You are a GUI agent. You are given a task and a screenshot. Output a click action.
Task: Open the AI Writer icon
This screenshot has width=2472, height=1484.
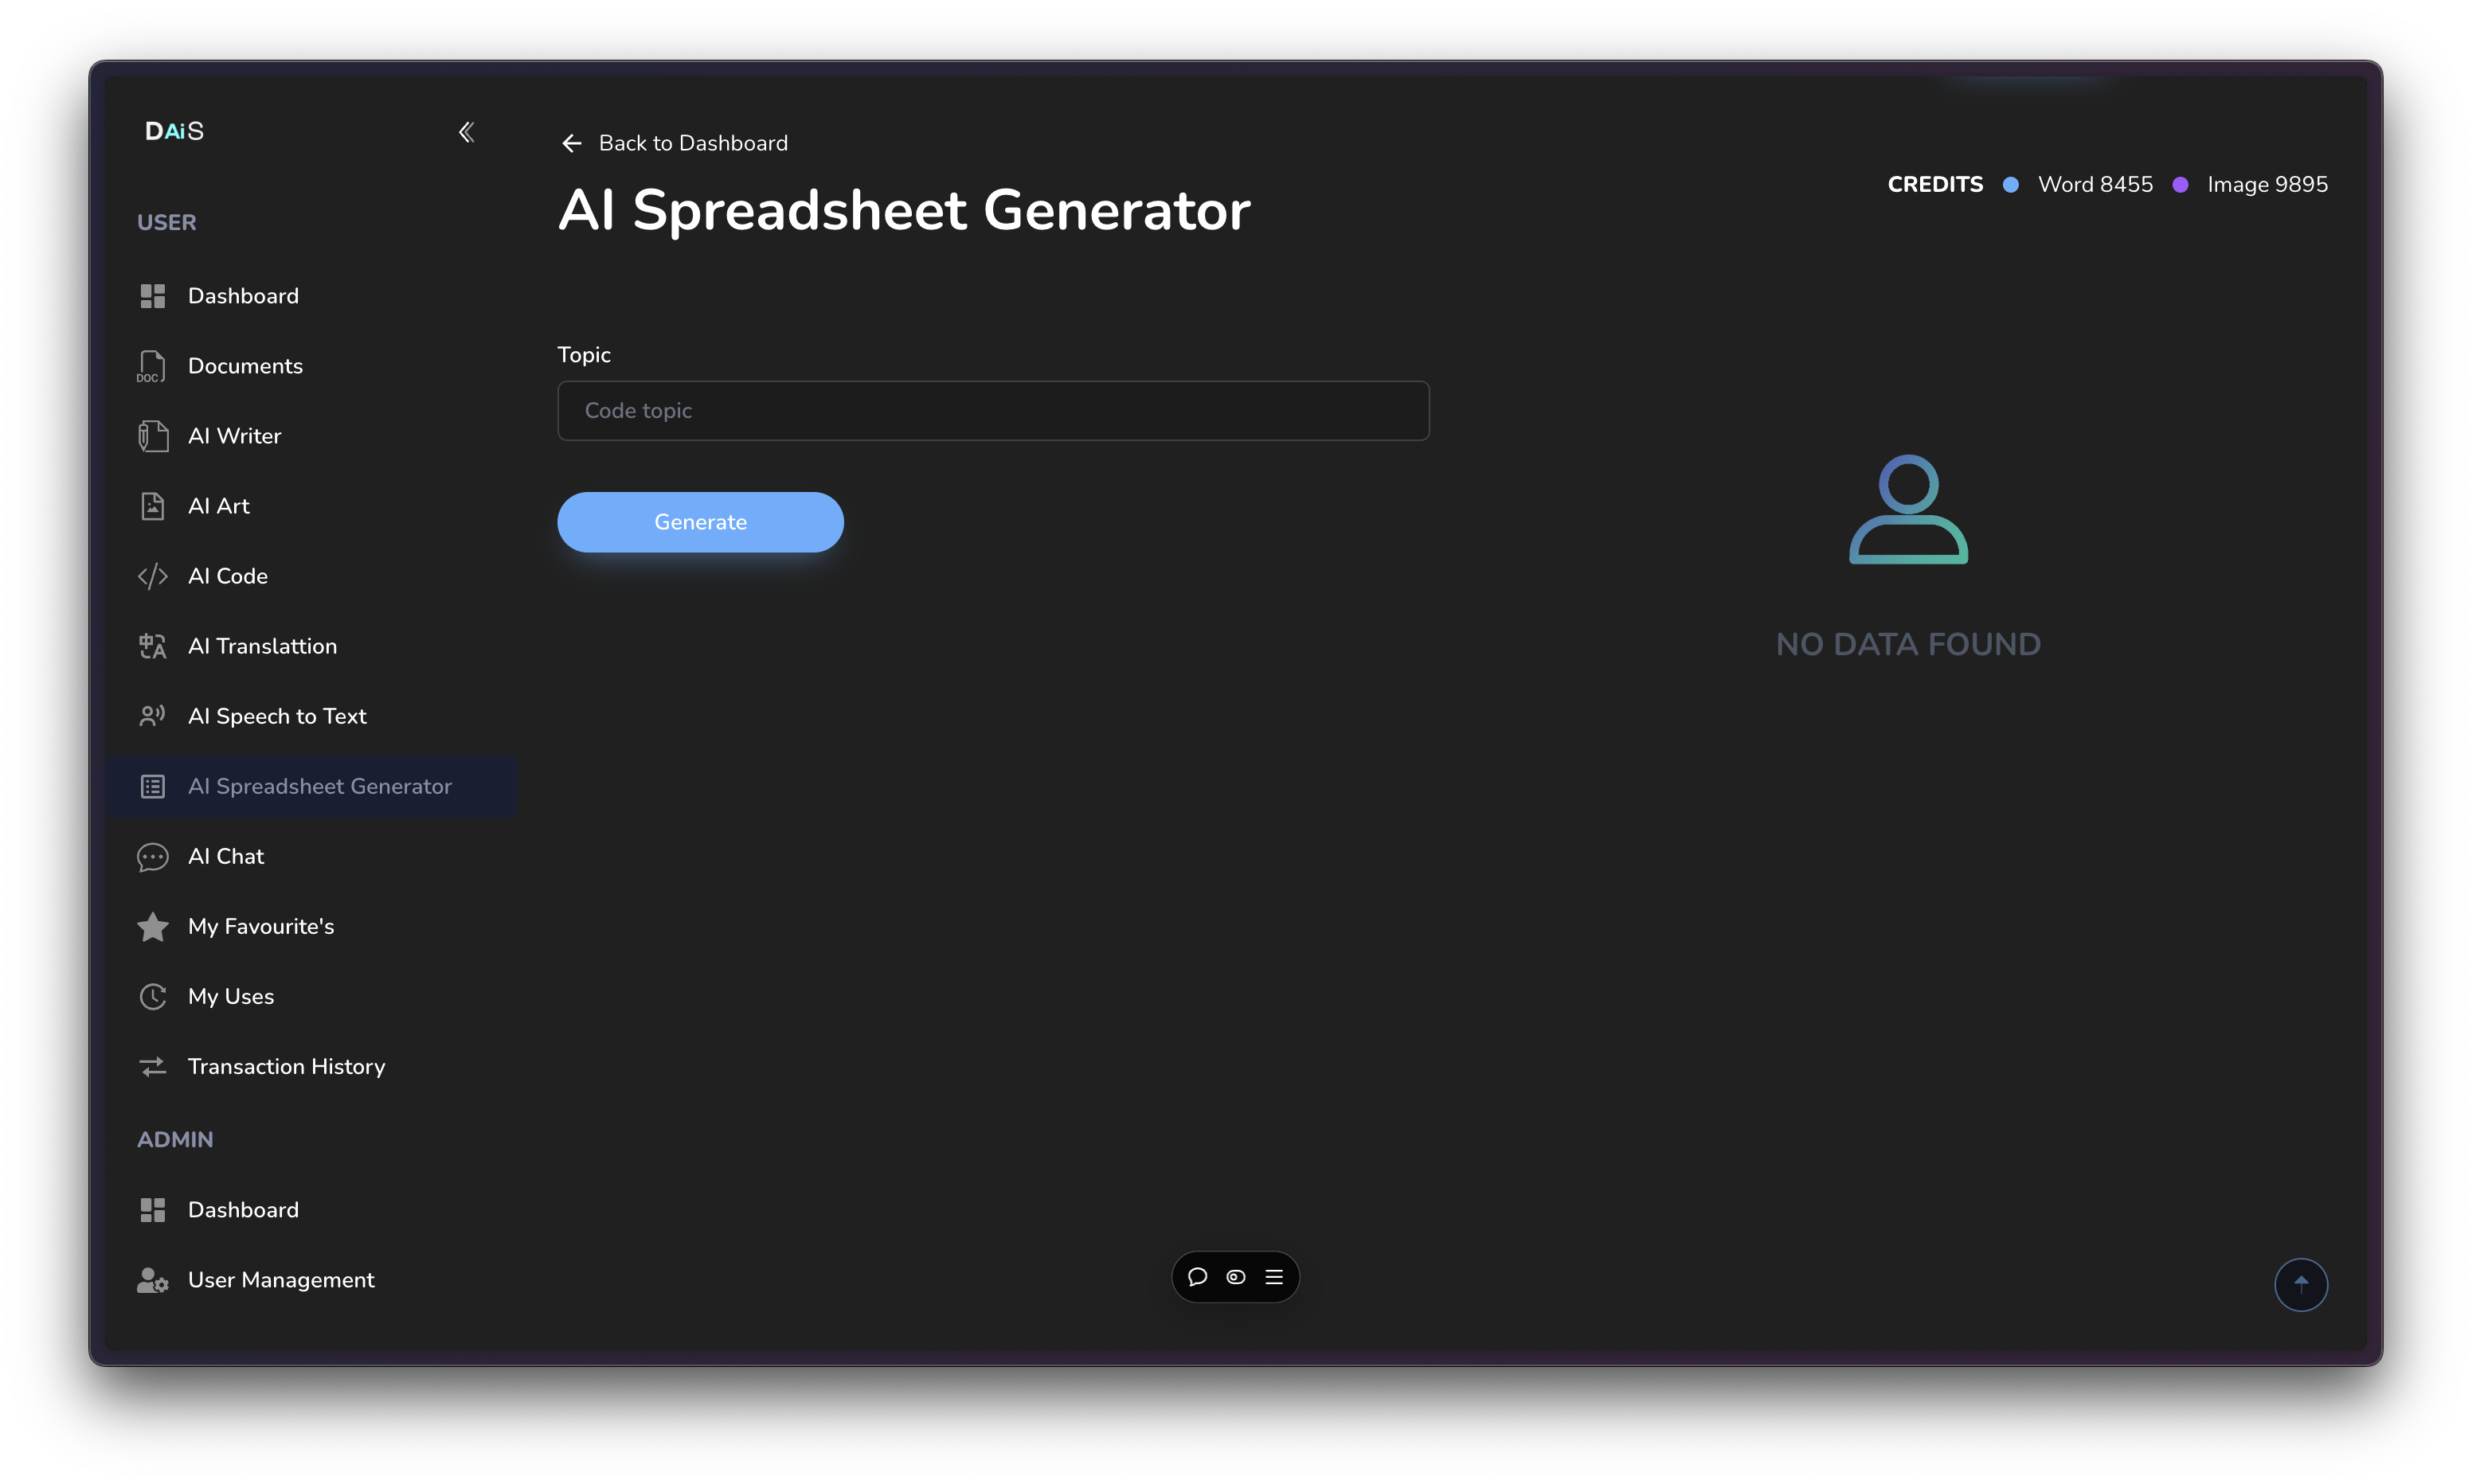[x=153, y=436]
